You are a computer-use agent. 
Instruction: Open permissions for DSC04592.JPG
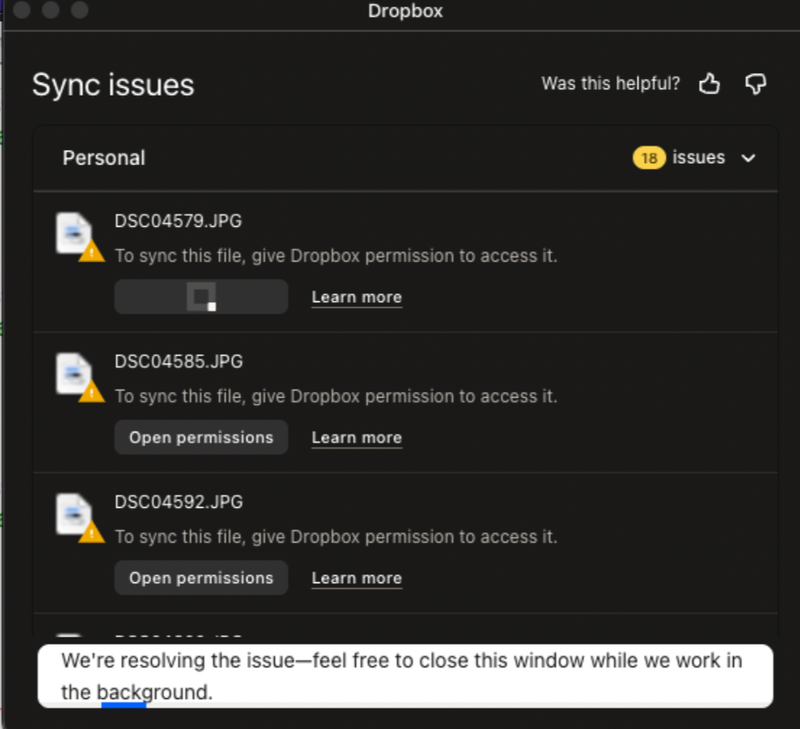coord(201,578)
